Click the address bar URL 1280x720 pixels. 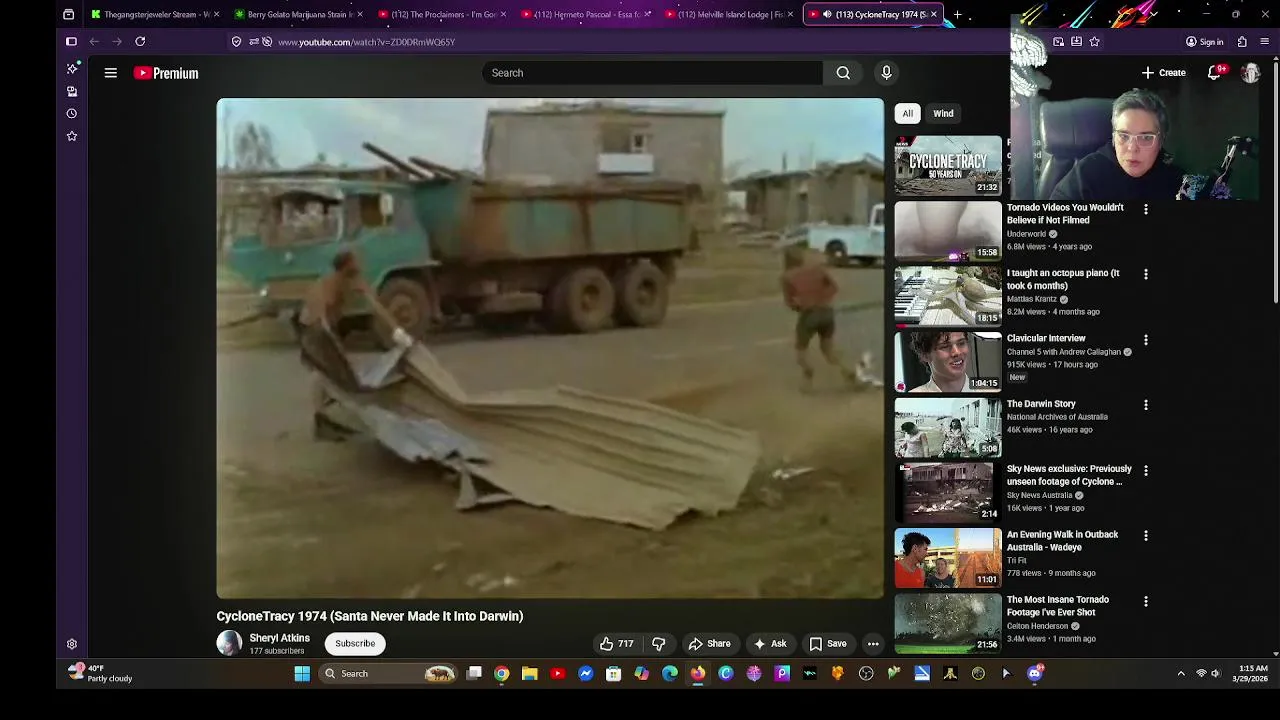[x=366, y=42]
